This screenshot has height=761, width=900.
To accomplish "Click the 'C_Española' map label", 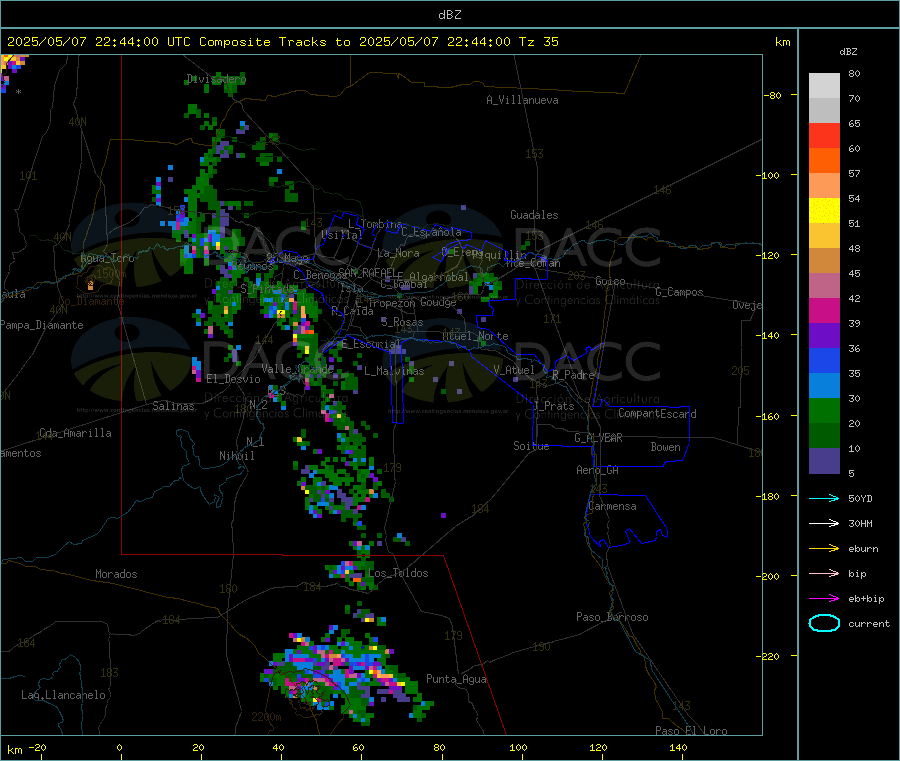I will pos(431,232).
